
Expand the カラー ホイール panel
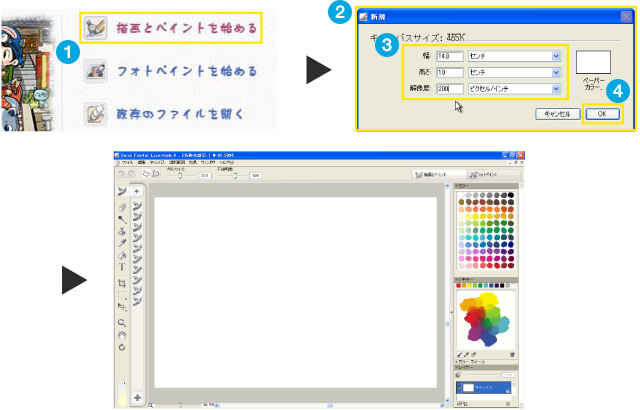point(486,362)
